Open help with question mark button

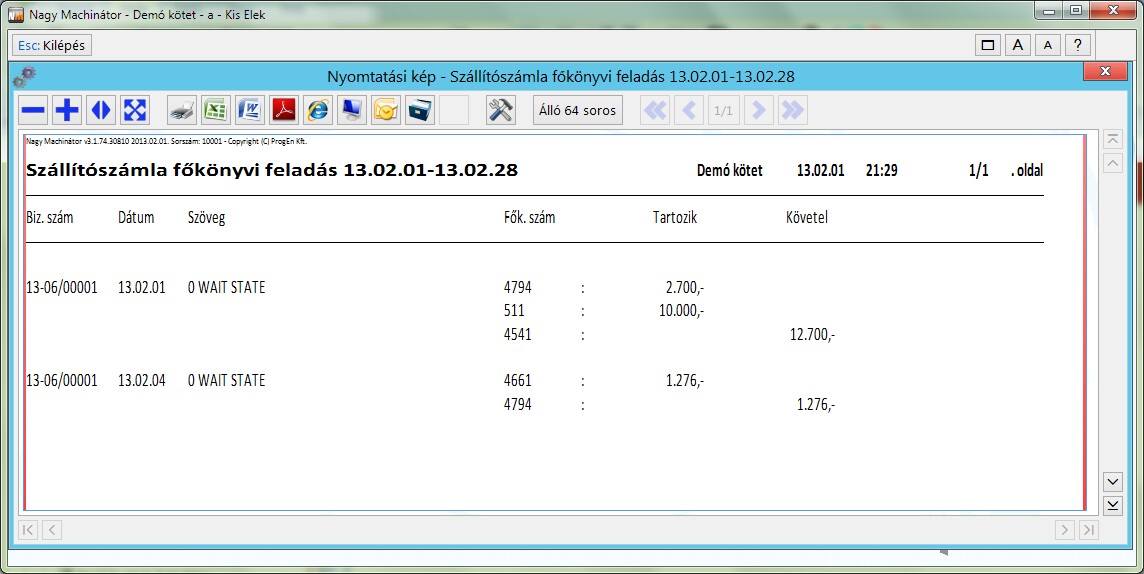point(1078,45)
